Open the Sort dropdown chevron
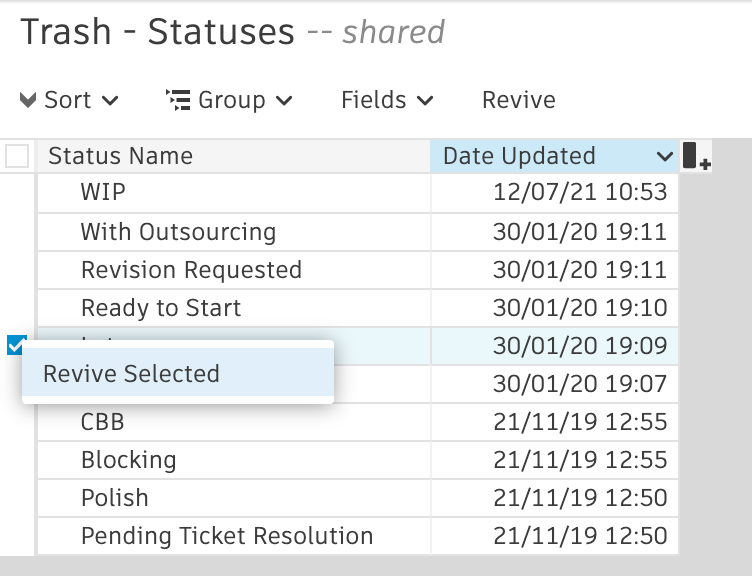This screenshot has width=752, height=576. coord(111,101)
